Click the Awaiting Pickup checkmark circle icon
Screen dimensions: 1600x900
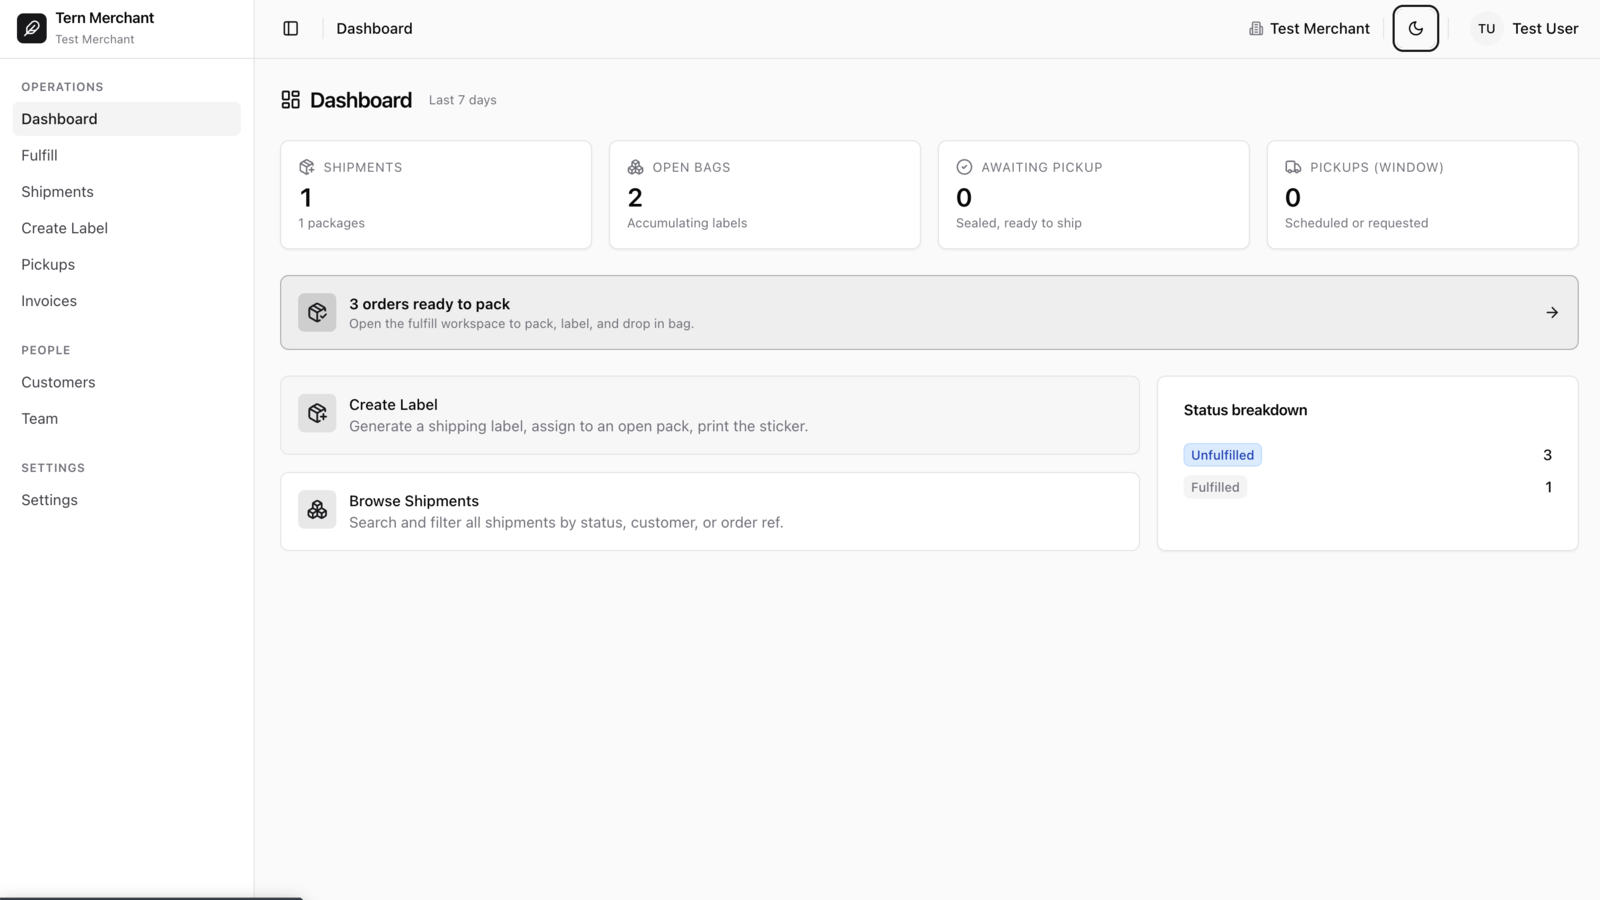tap(964, 167)
